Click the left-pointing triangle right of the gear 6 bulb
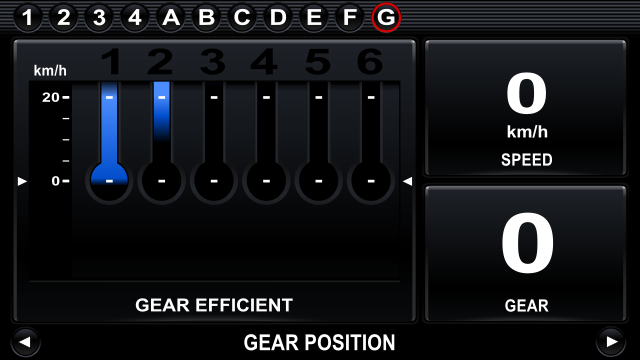The width and height of the screenshot is (640, 360). (407, 181)
